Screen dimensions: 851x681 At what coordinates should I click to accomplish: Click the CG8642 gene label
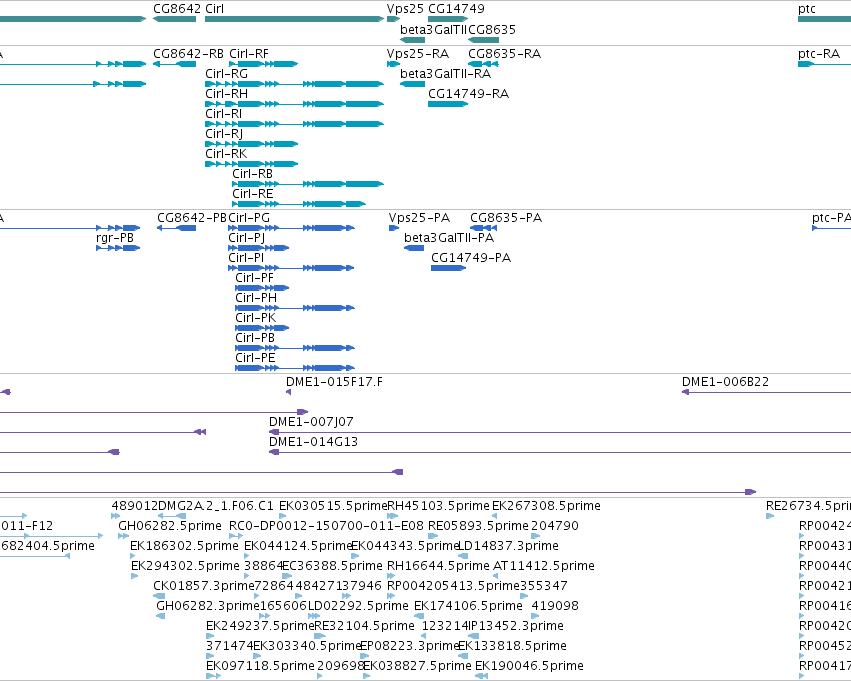(x=177, y=9)
